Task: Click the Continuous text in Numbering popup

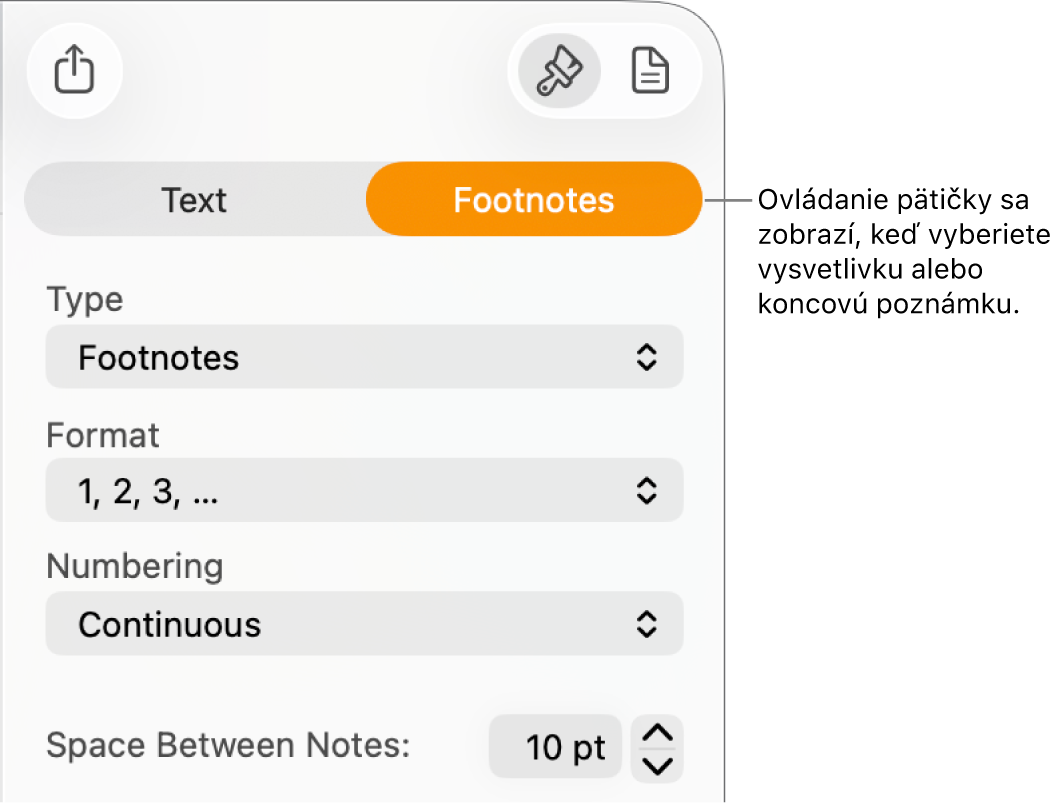Action: point(170,624)
